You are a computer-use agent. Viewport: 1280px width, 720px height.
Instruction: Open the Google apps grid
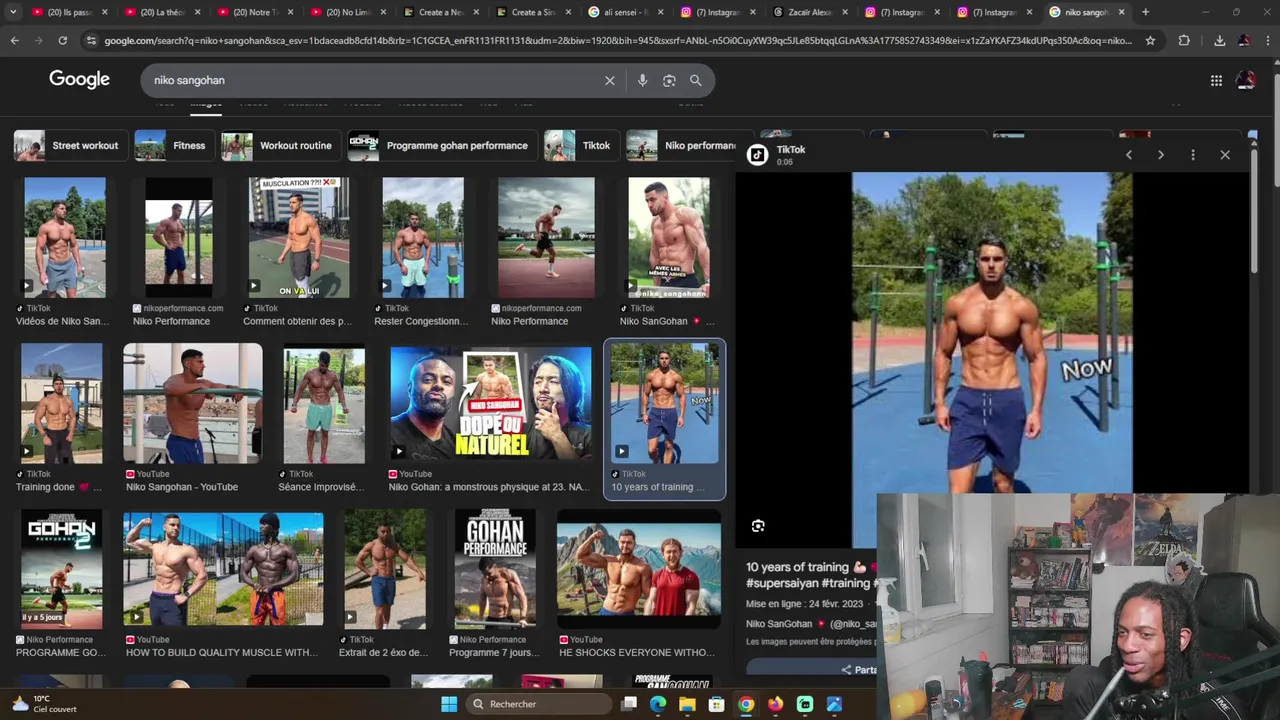click(x=1216, y=80)
